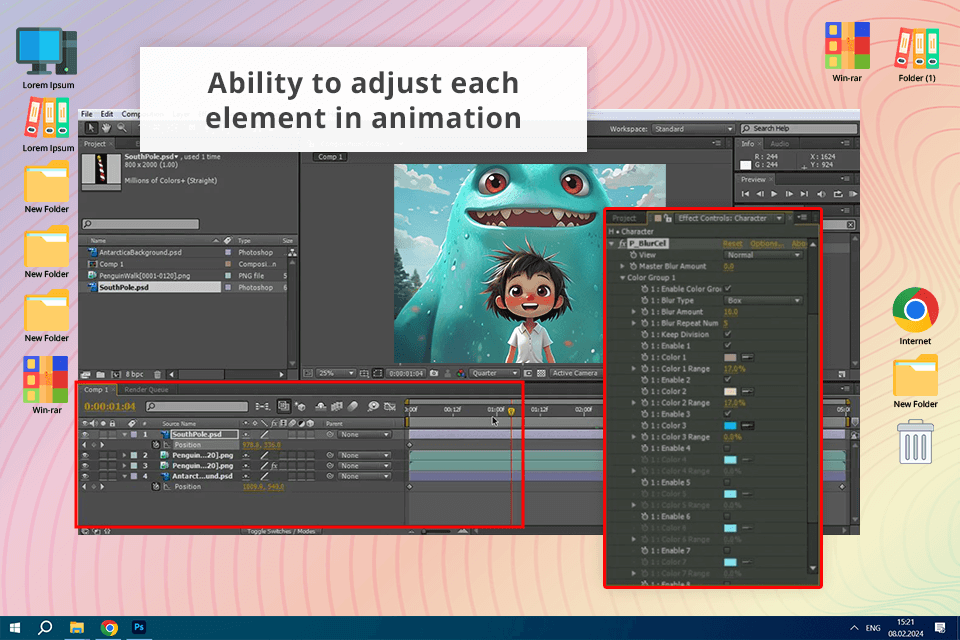Screen dimensions: 960x640
Task: Select the Comp 1 timeline tab
Action: coord(96,390)
